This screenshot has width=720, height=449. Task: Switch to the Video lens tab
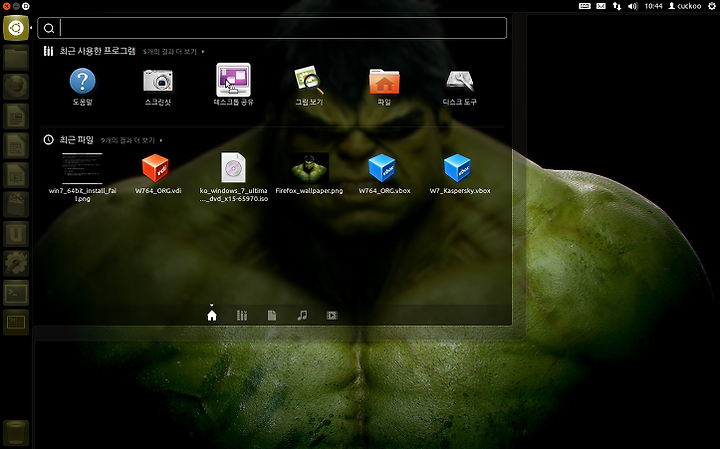(x=332, y=315)
